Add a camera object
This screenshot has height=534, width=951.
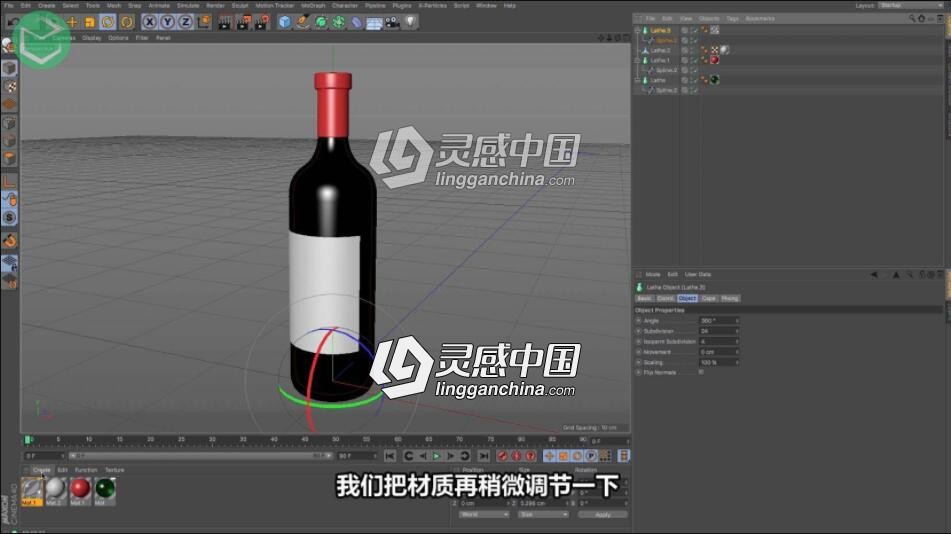[392, 22]
